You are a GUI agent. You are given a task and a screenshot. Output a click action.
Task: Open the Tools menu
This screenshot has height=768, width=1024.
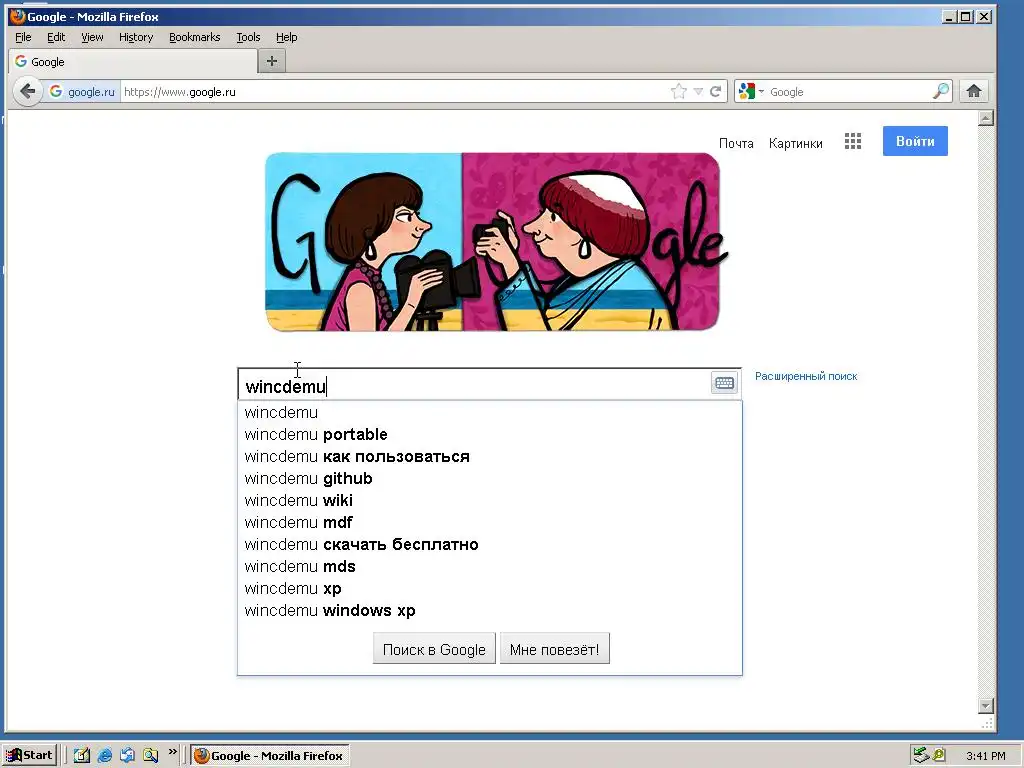pyautogui.click(x=248, y=37)
